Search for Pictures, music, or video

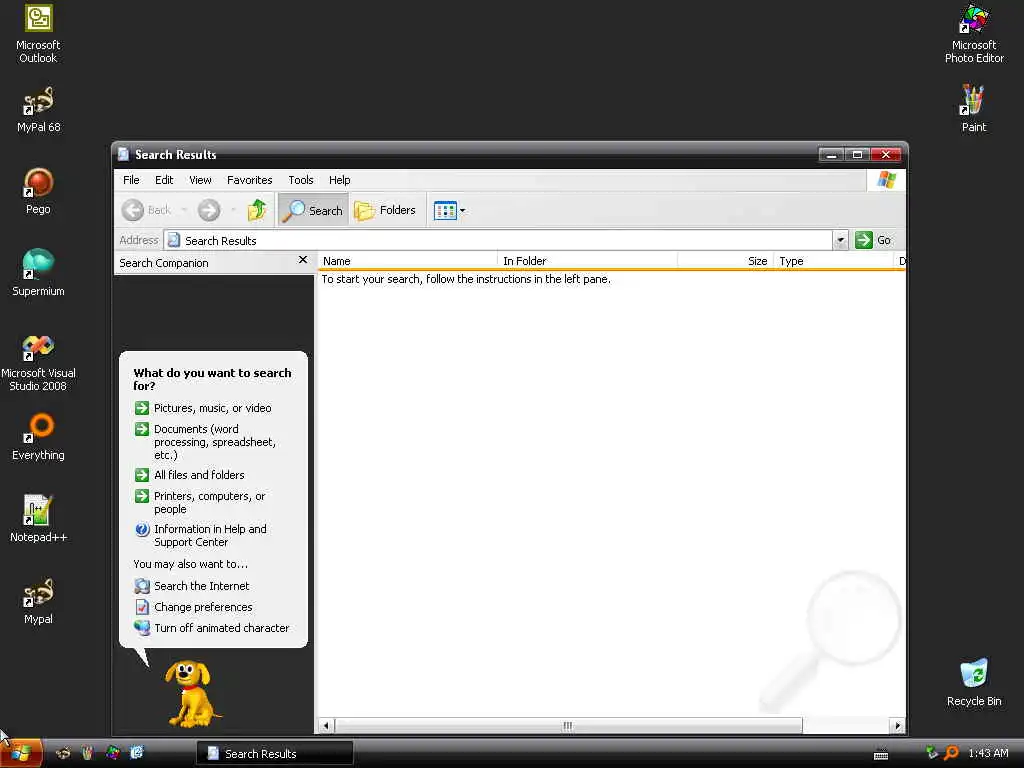click(203, 408)
